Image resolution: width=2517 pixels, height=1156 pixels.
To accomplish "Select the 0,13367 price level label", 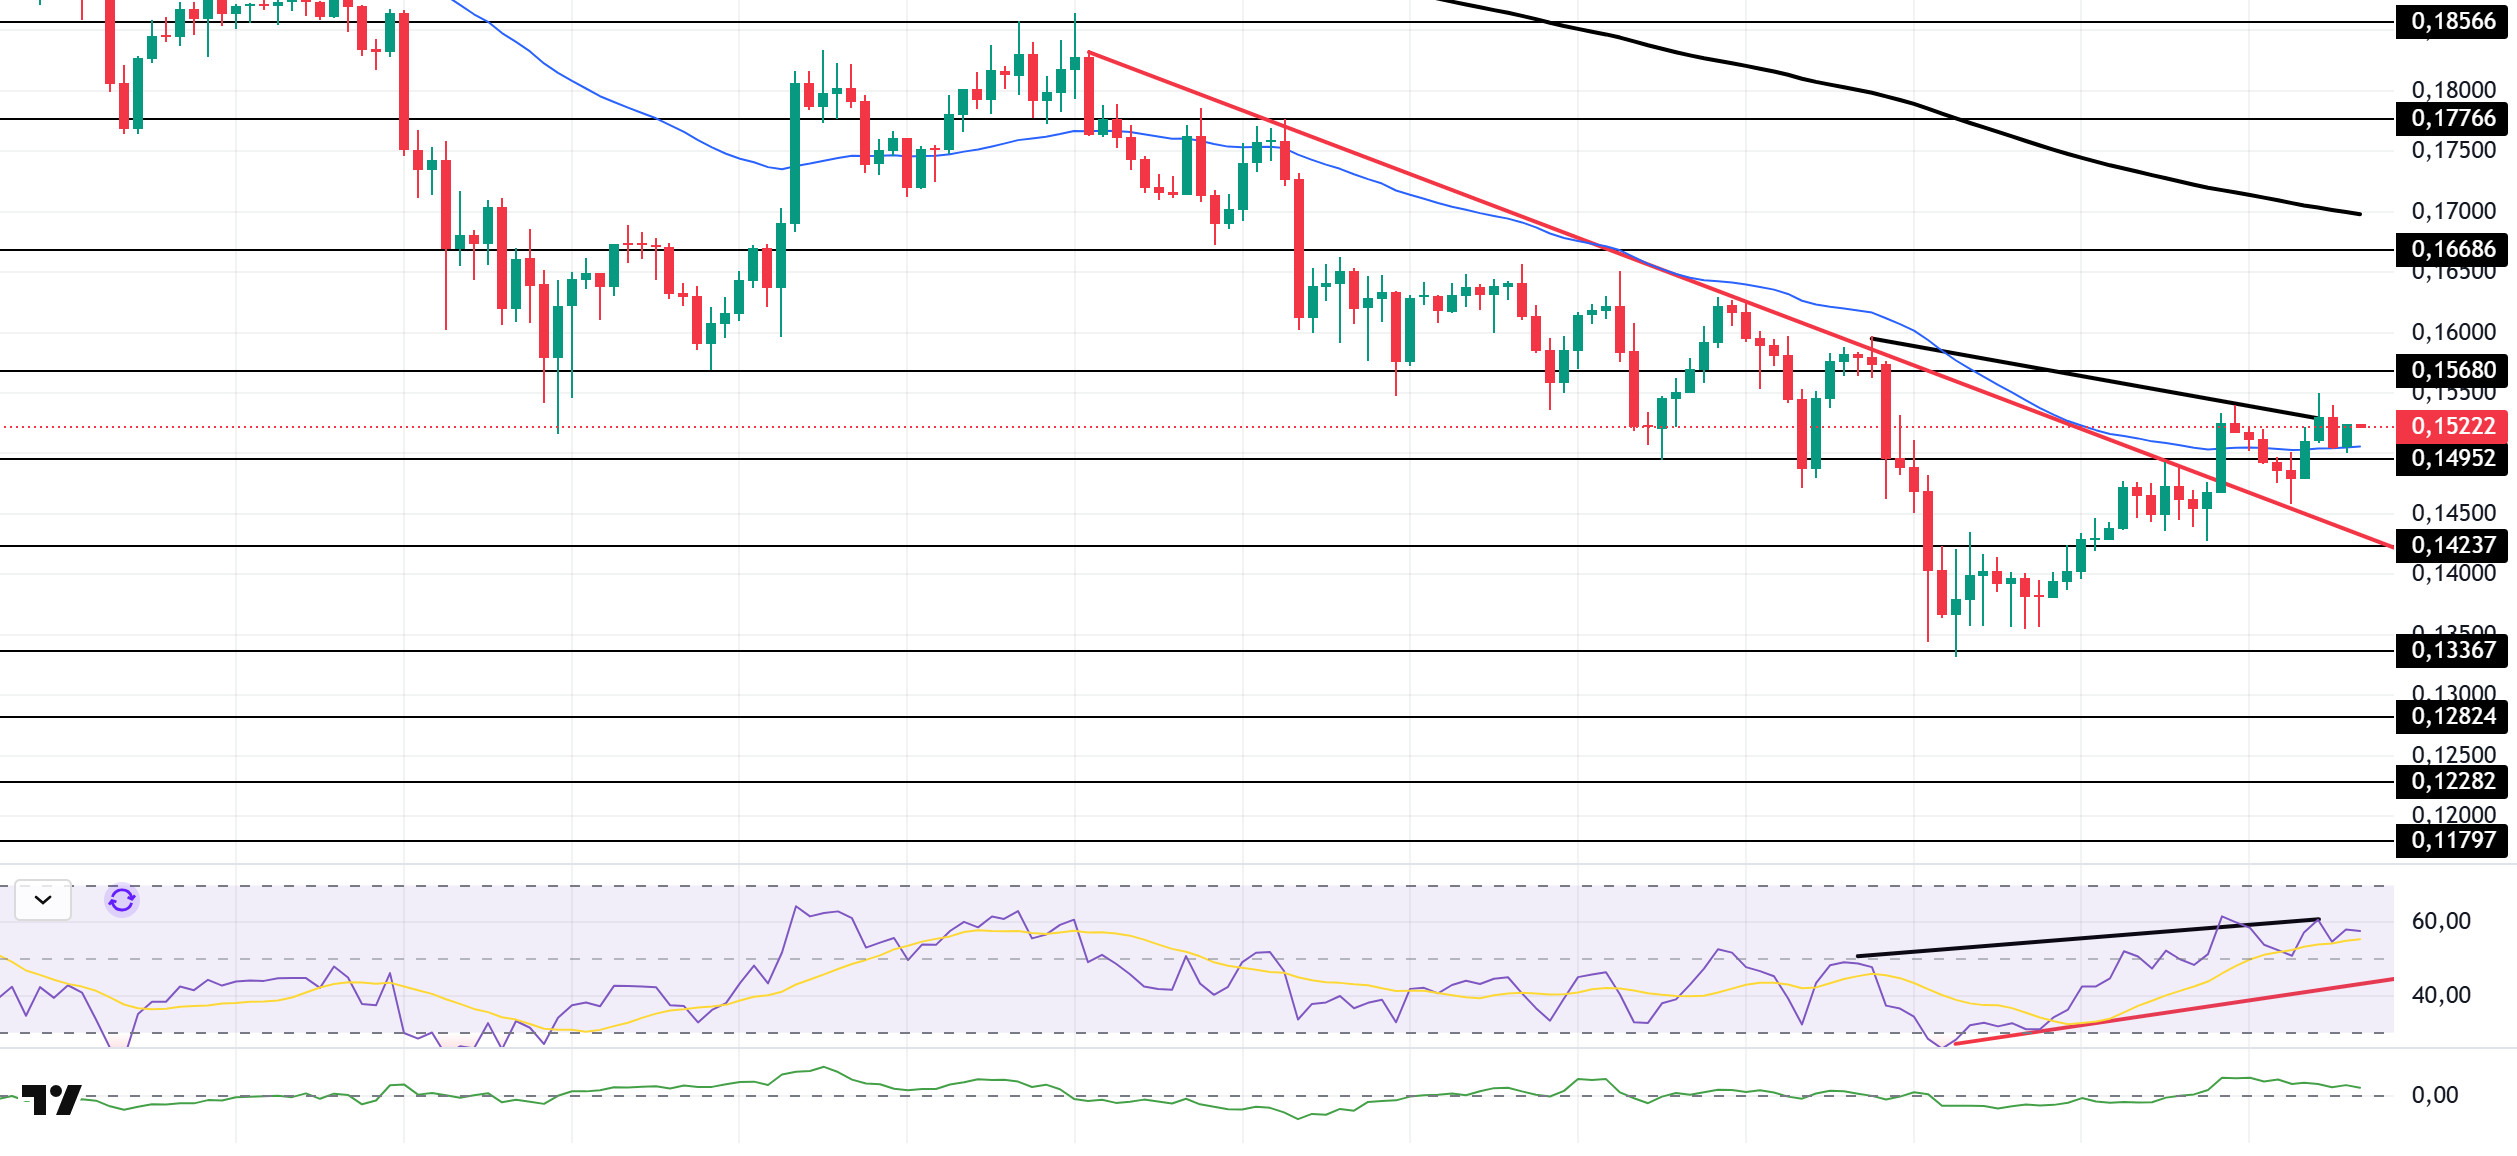I will pos(2453,650).
